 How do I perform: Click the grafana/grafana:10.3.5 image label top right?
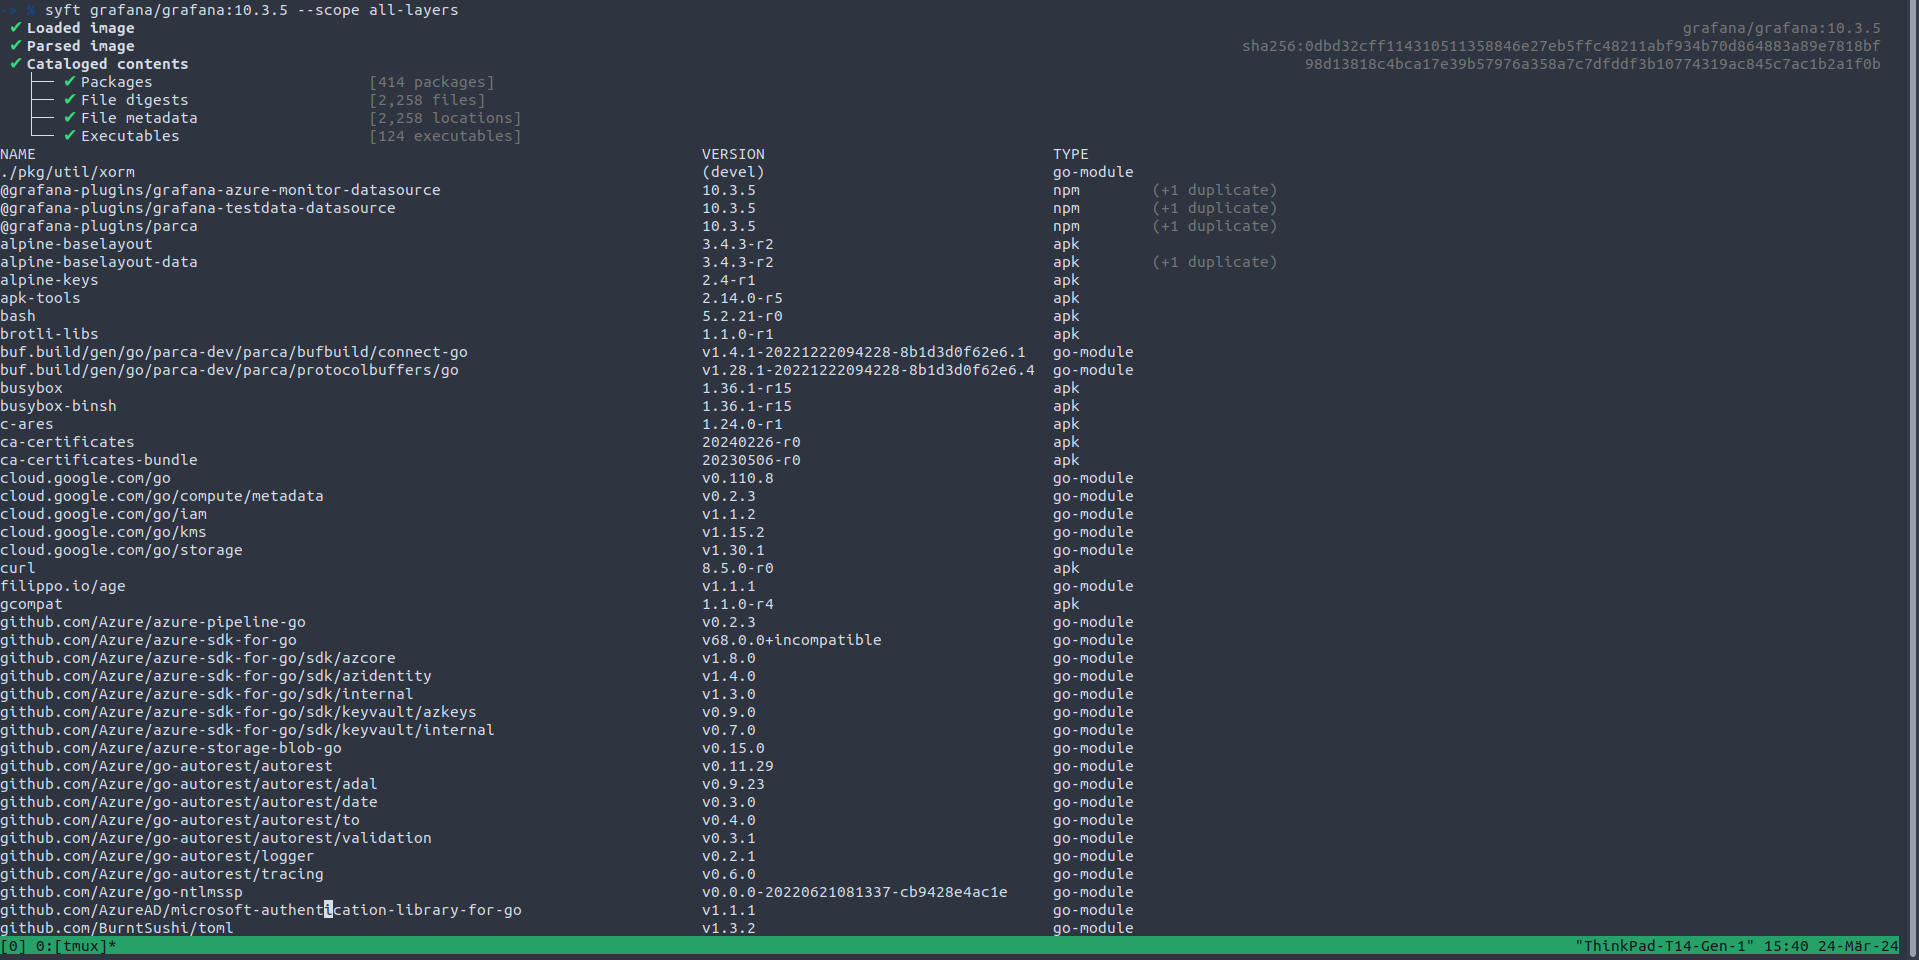click(1781, 28)
